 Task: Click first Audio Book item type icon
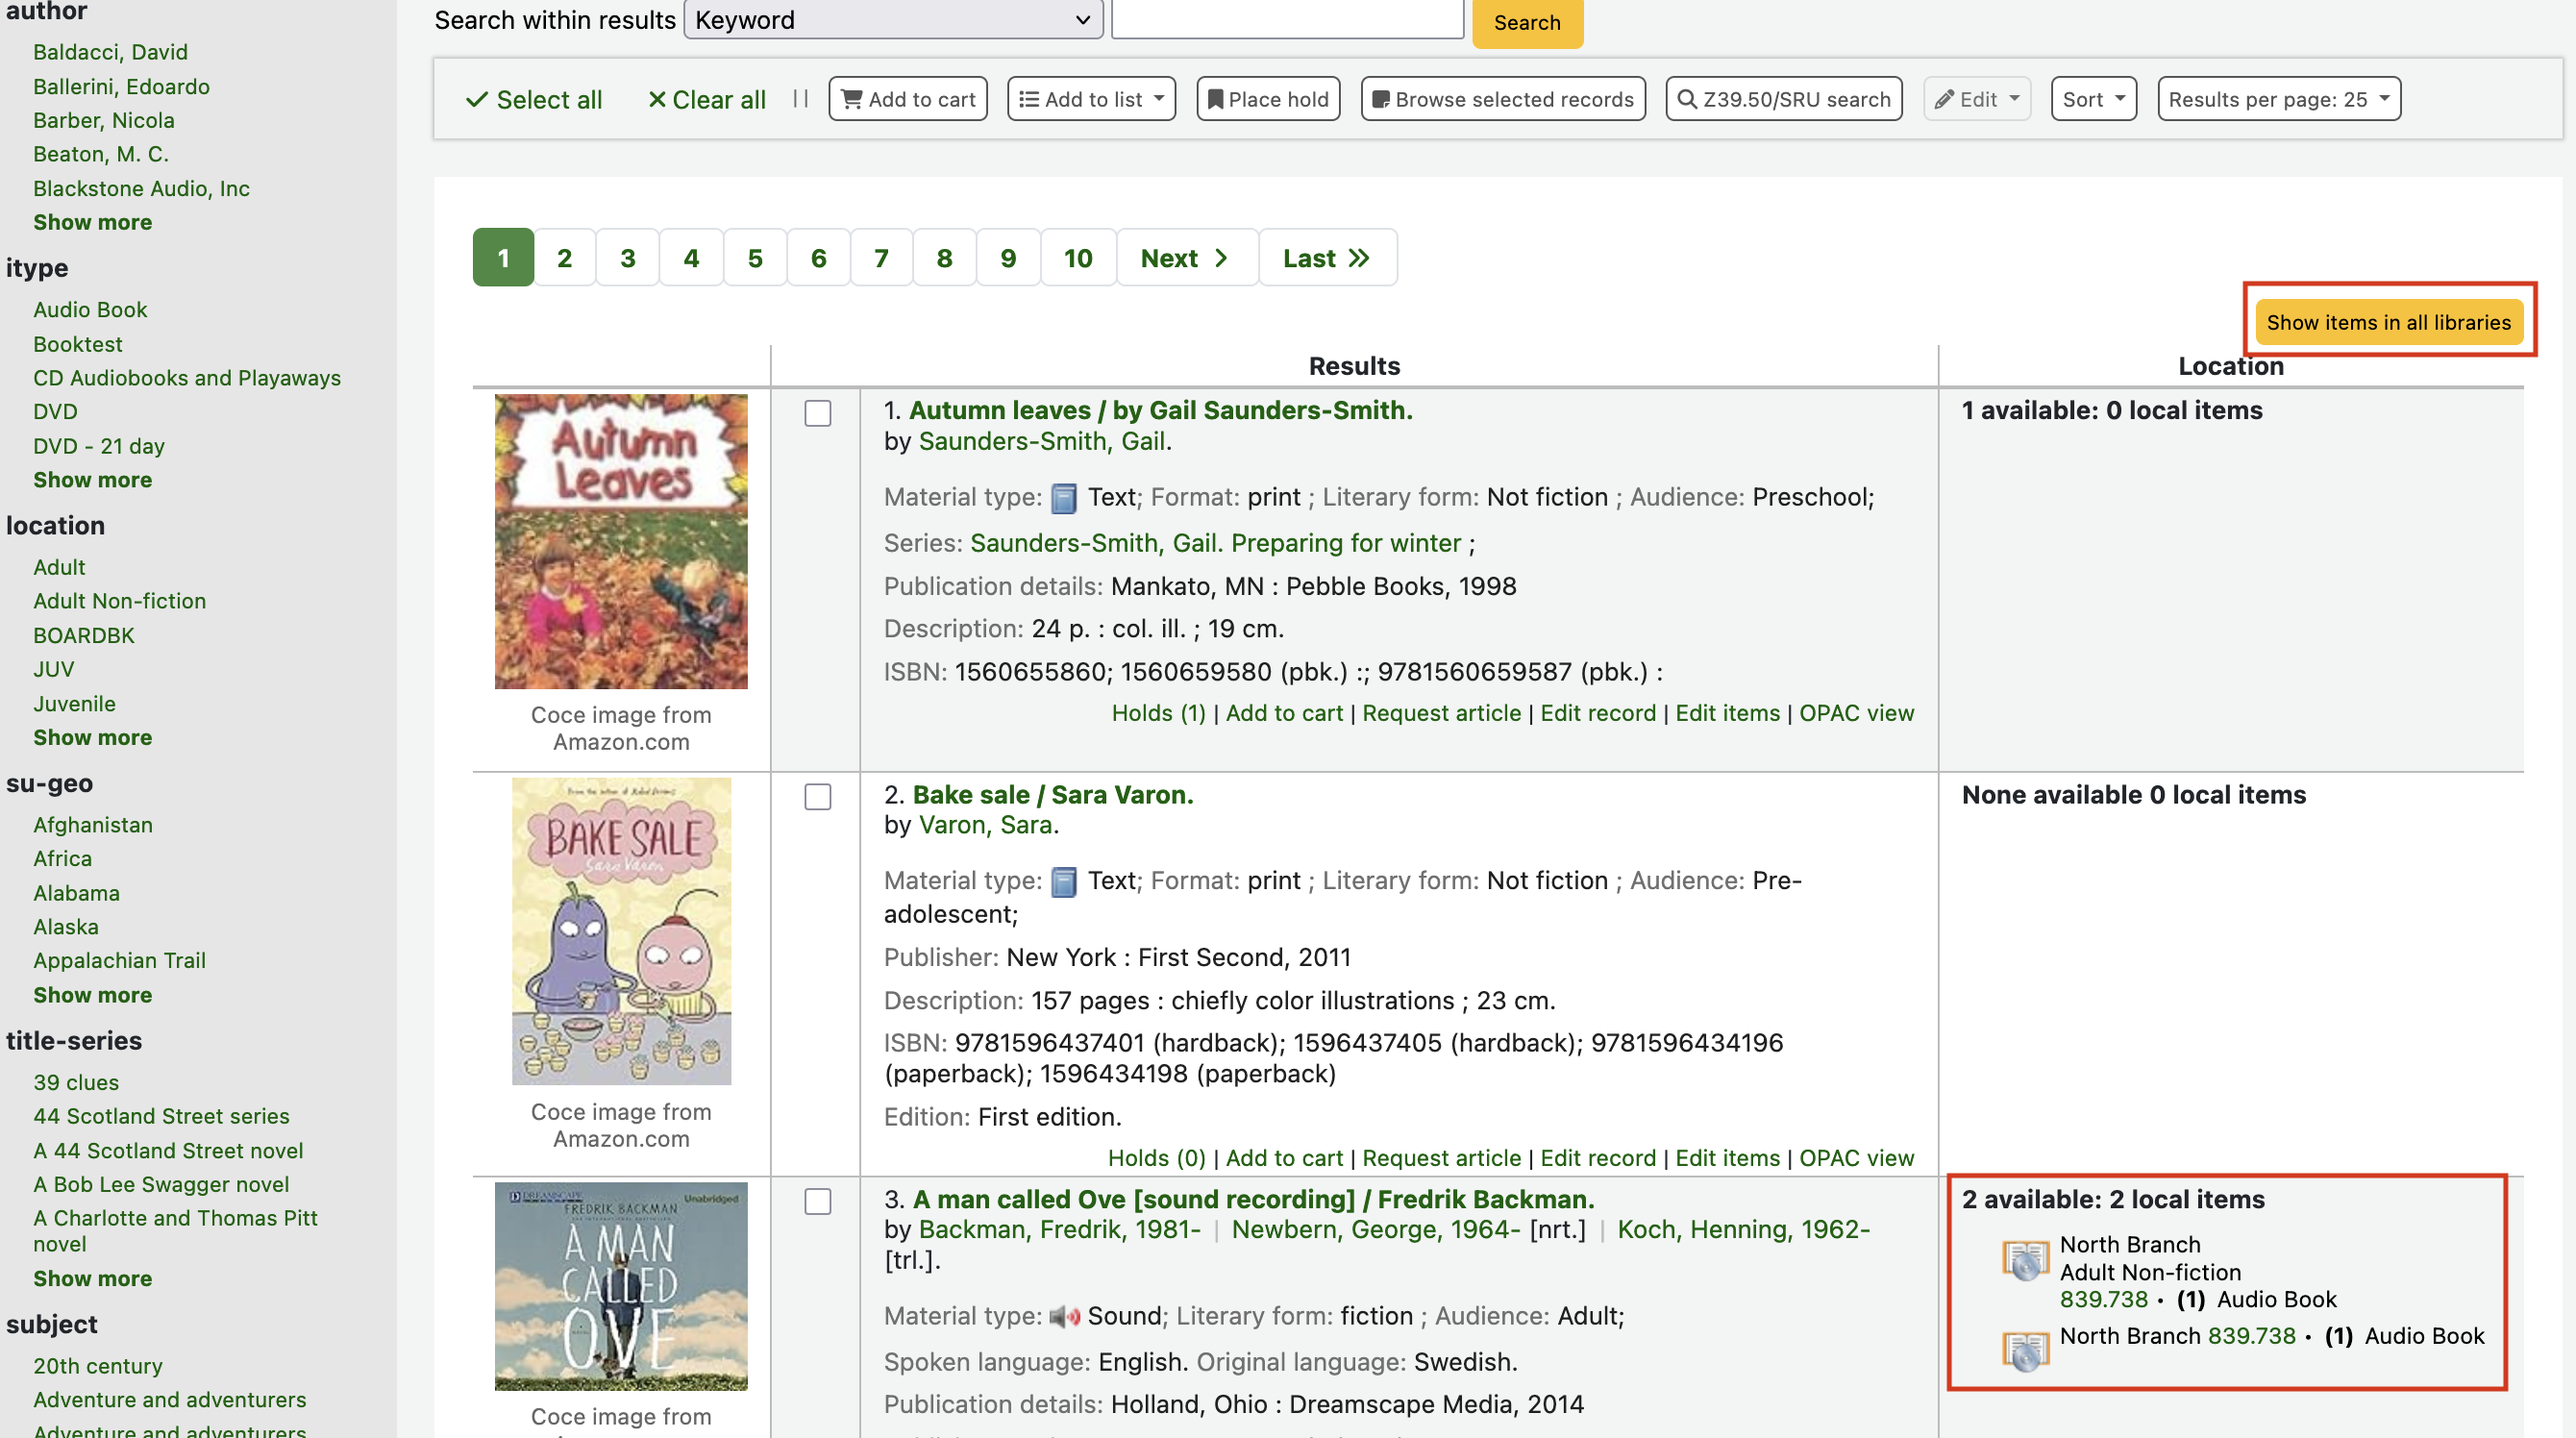click(x=2025, y=1260)
